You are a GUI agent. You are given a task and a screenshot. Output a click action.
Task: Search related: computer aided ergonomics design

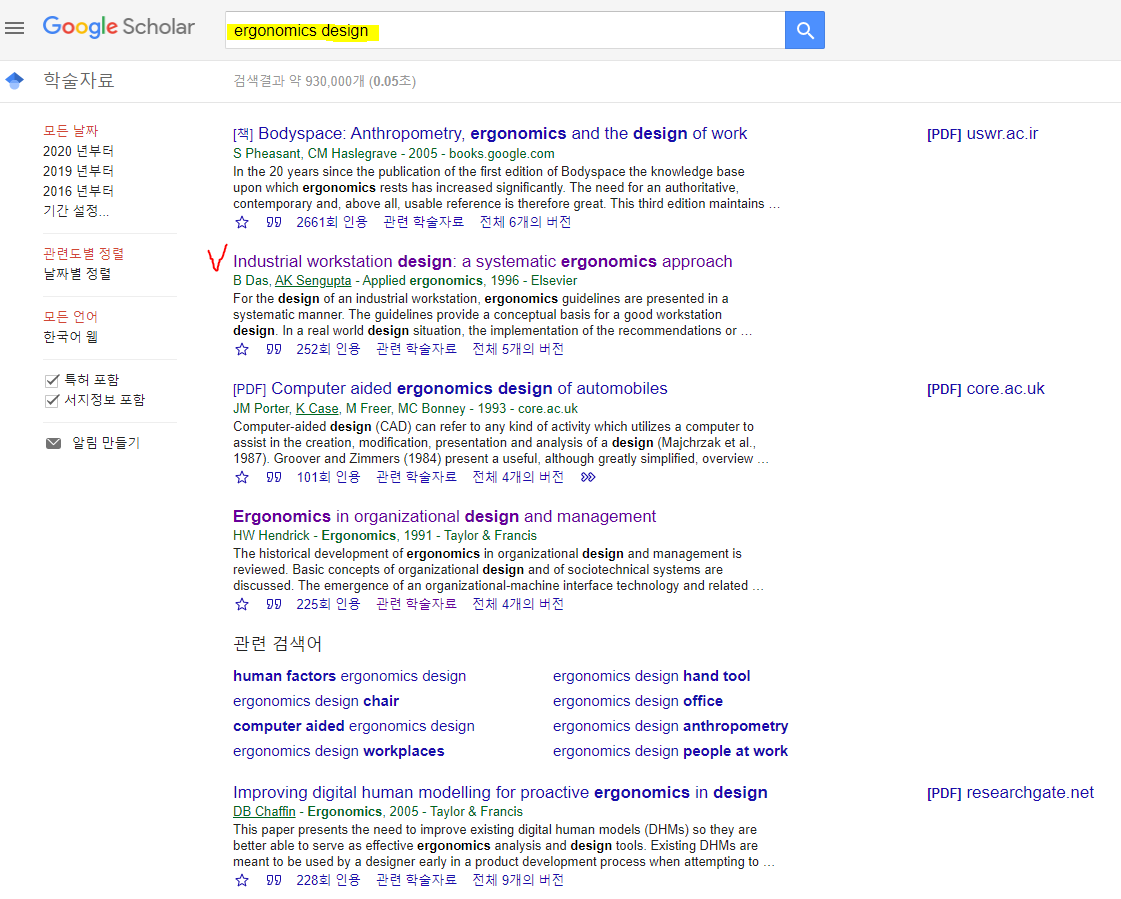pyautogui.click(x=354, y=727)
